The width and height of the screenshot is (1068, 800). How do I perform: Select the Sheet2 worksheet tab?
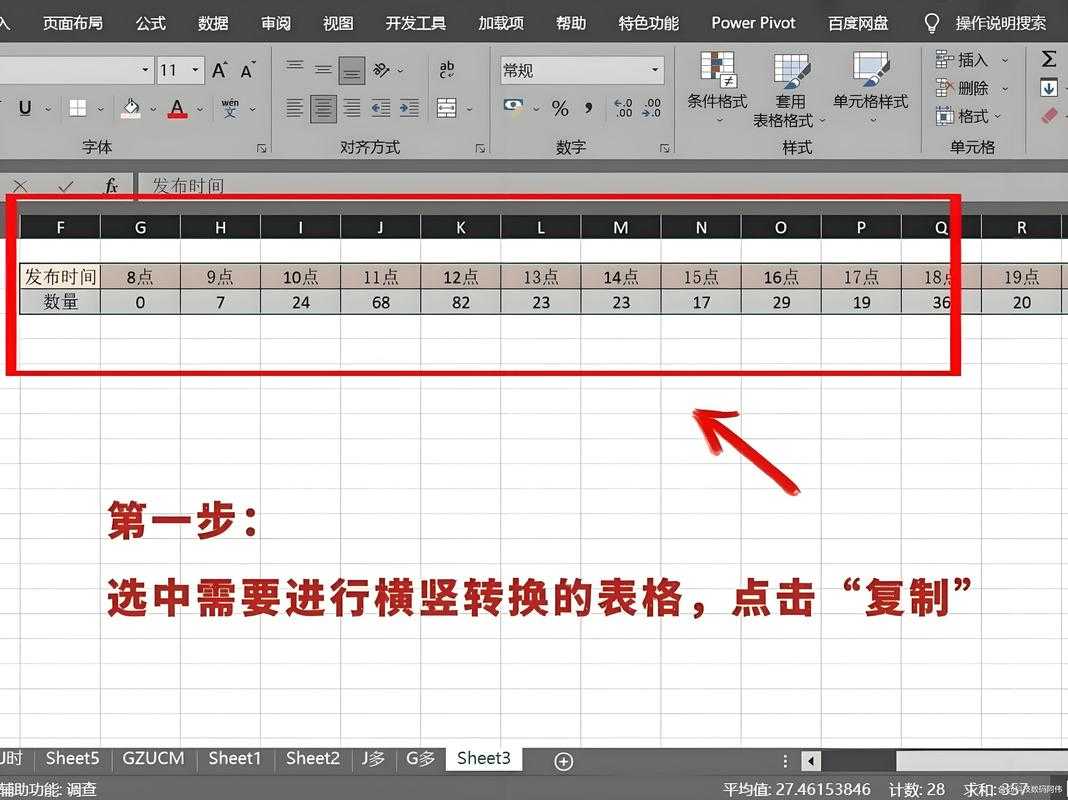tap(312, 758)
